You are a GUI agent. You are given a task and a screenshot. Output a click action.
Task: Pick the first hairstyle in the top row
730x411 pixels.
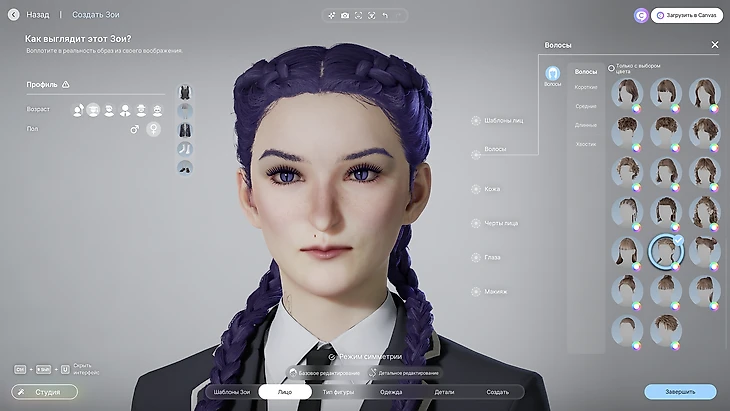click(x=627, y=93)
